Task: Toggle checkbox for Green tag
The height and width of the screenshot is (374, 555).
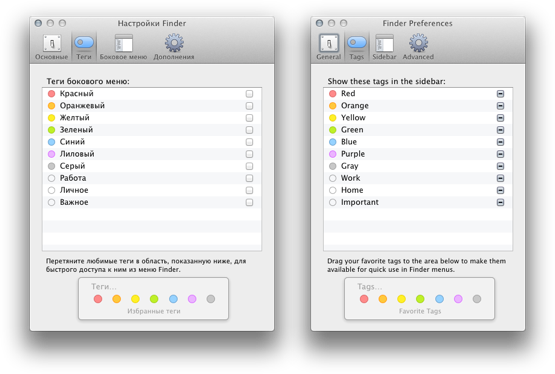Action: [500, 130]
